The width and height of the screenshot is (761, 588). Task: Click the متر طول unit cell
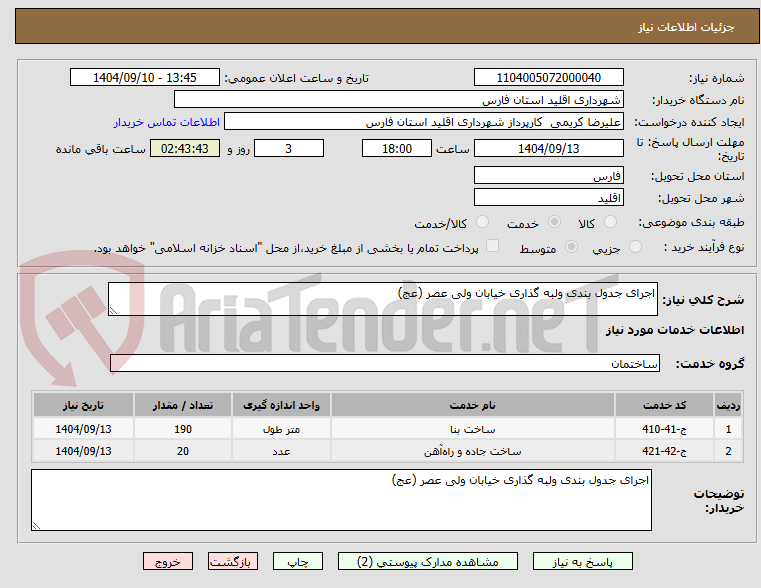[281, 429]
